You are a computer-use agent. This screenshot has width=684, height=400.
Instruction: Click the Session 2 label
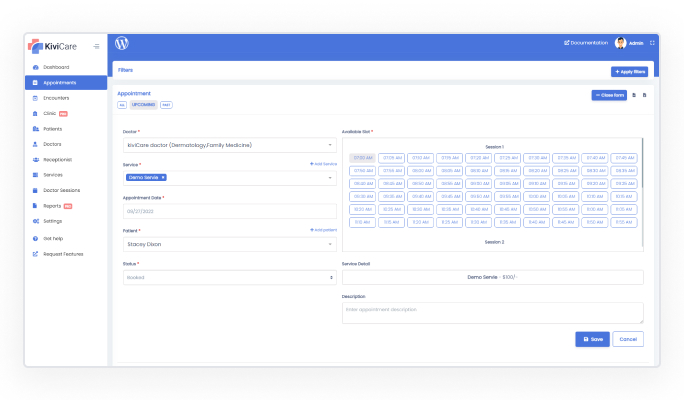point(494,242)
